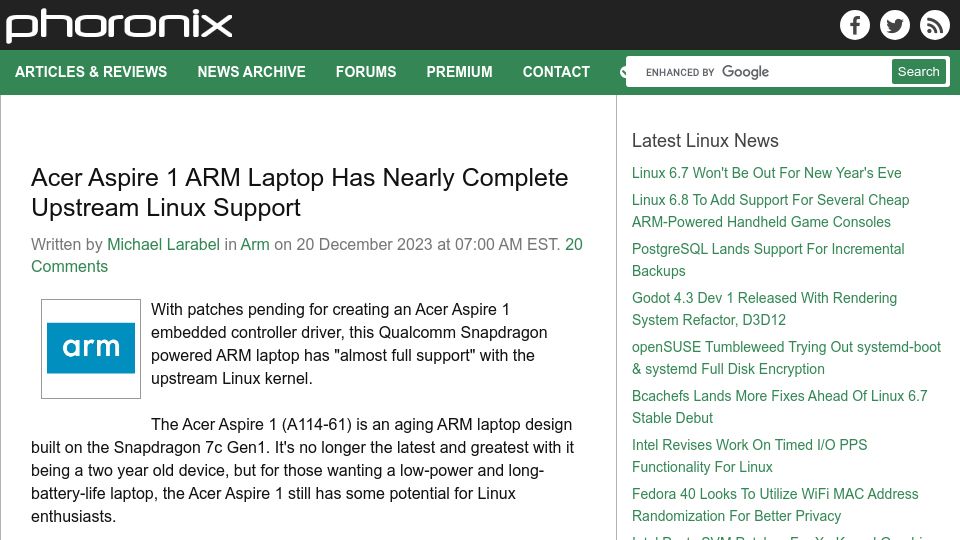Go to the Forums section
Screen dimensions: 960x540
(x=366, y=72)
